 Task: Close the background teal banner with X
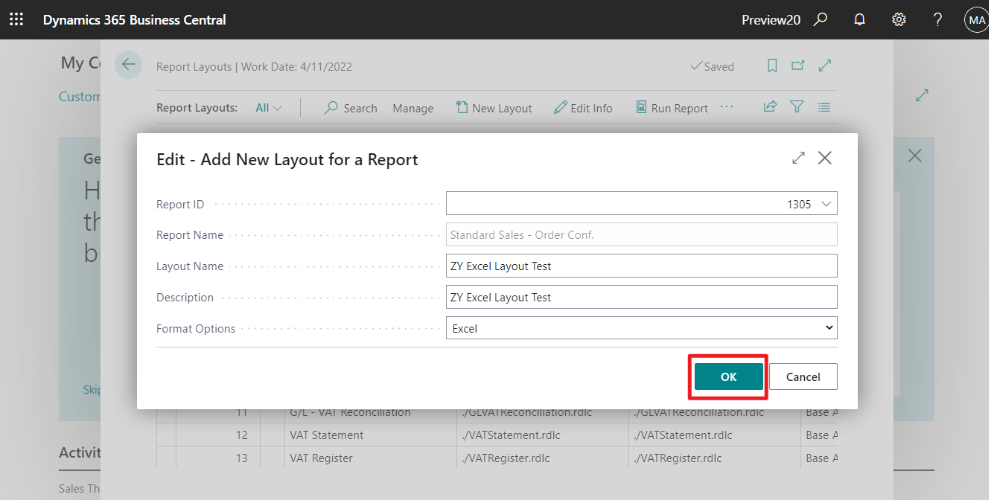click(915, 156)
